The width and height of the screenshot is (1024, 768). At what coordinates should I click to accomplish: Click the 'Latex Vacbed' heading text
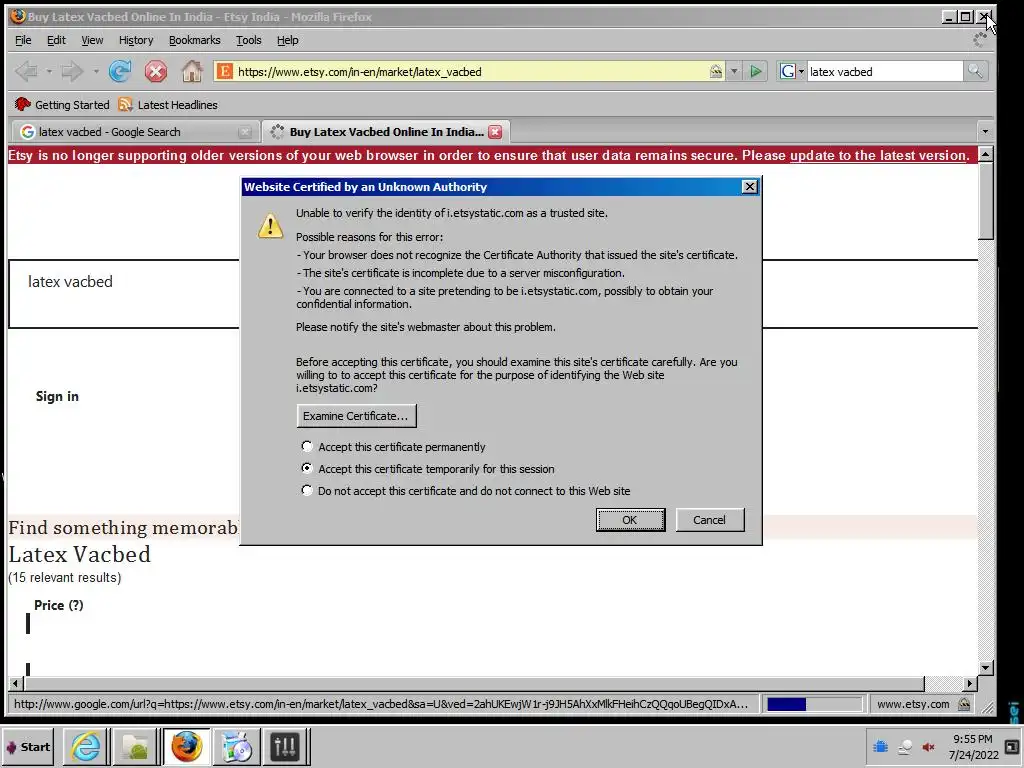(x=80, y=554)
